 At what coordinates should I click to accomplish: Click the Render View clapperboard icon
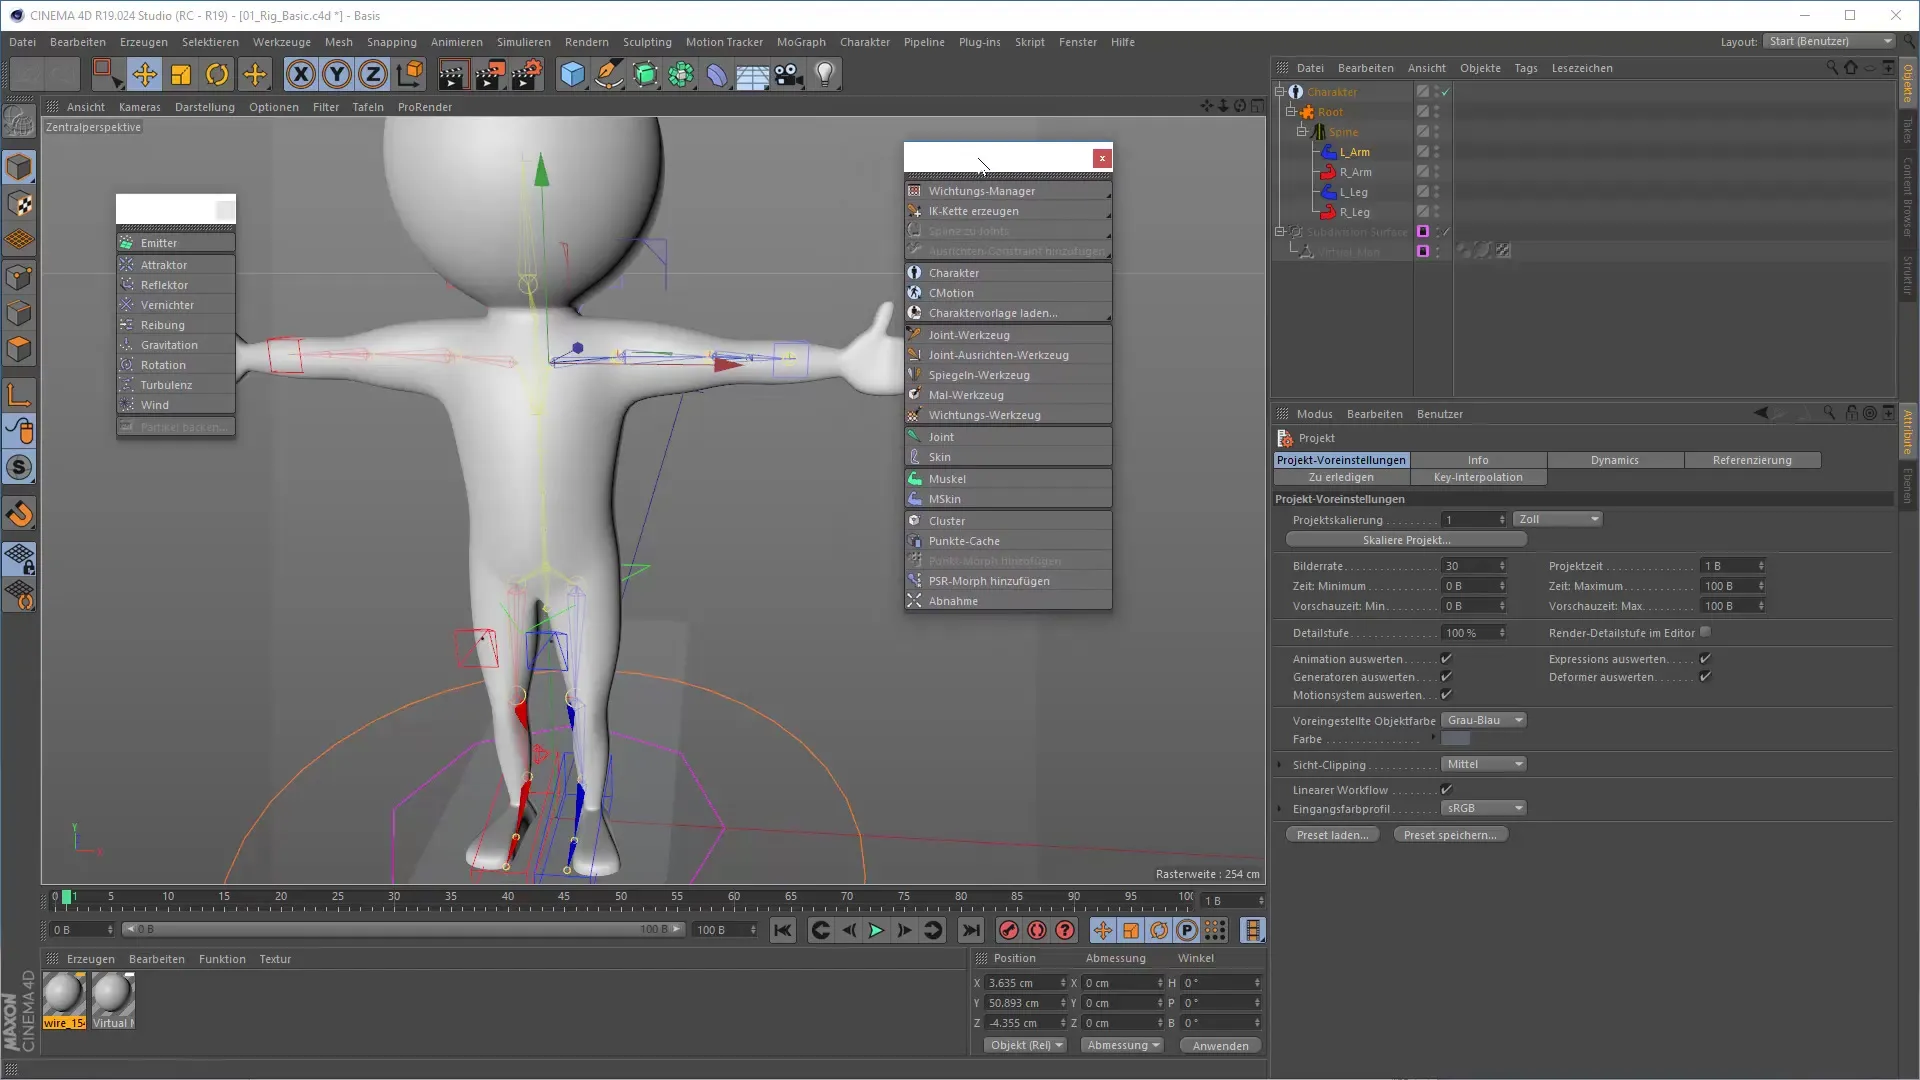452,74
